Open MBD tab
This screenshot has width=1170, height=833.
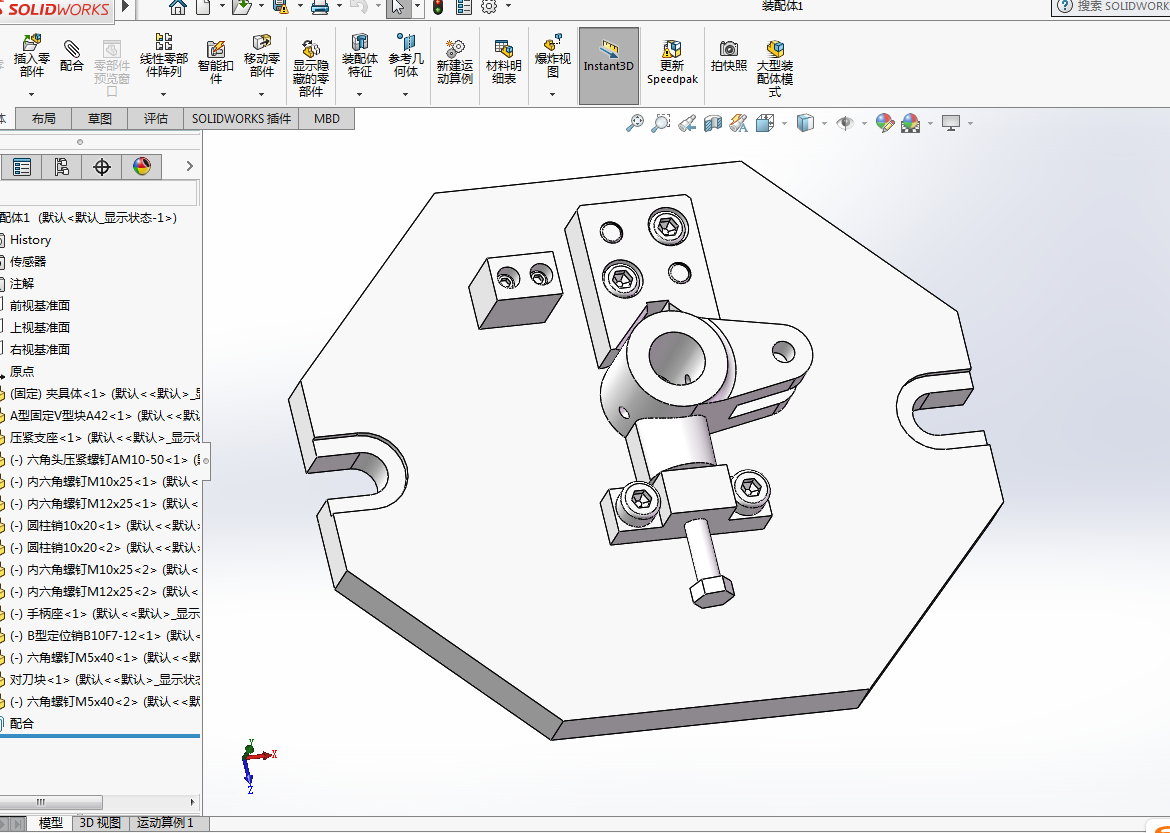(x=327, y=119)
